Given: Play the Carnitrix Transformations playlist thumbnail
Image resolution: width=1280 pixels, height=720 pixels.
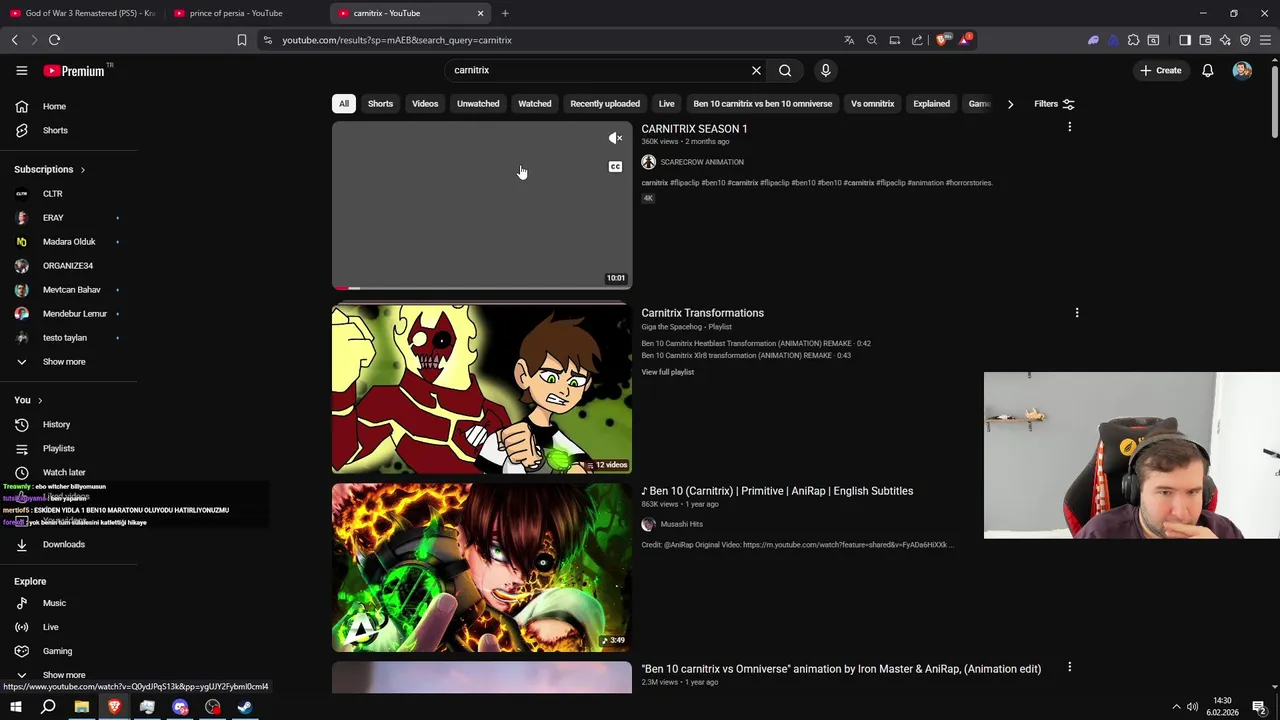Looking at the screenshot, I should (482, 389).
